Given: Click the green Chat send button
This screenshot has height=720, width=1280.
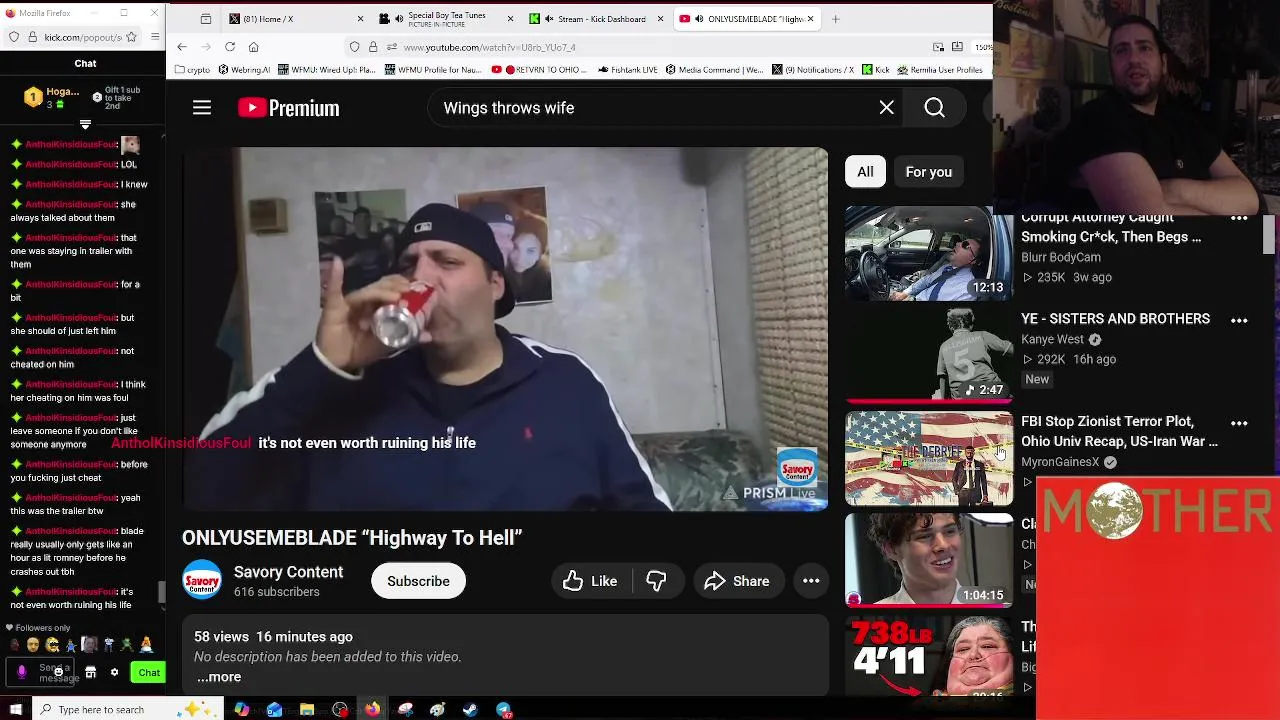Looking at the screenshot, I should point(148,672).
